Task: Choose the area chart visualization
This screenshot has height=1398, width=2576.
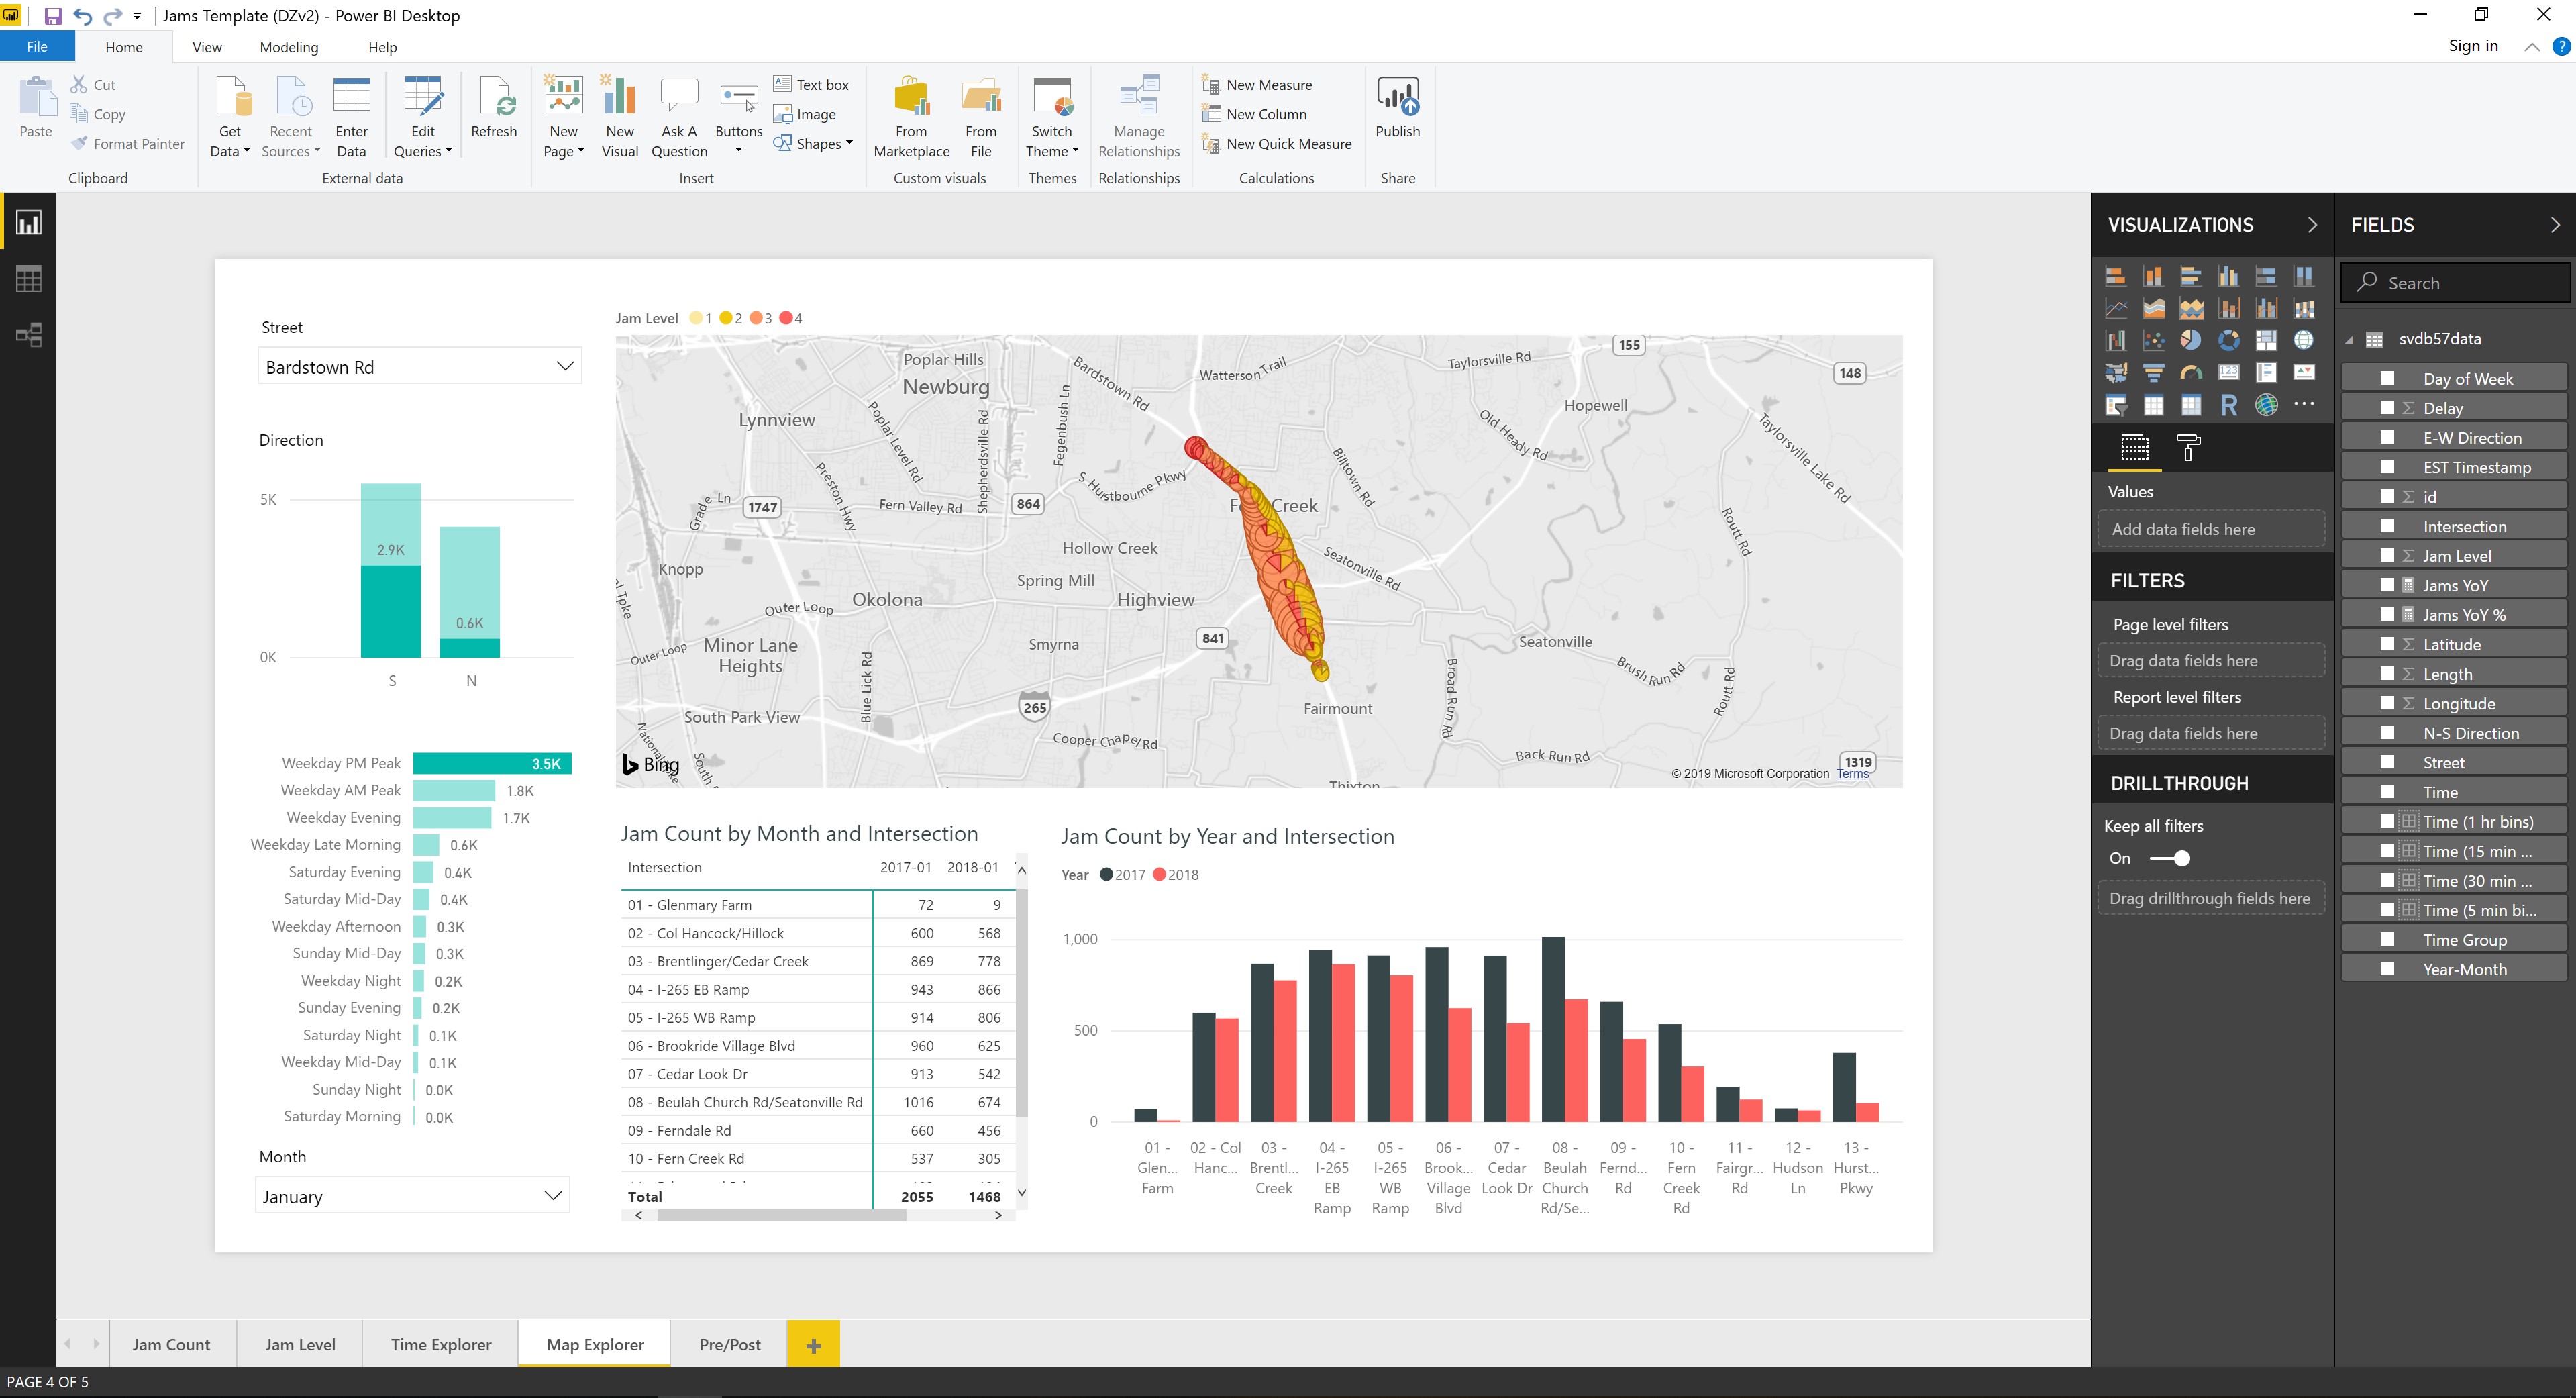Action: pyautogui.click(x=2153, y=309)
